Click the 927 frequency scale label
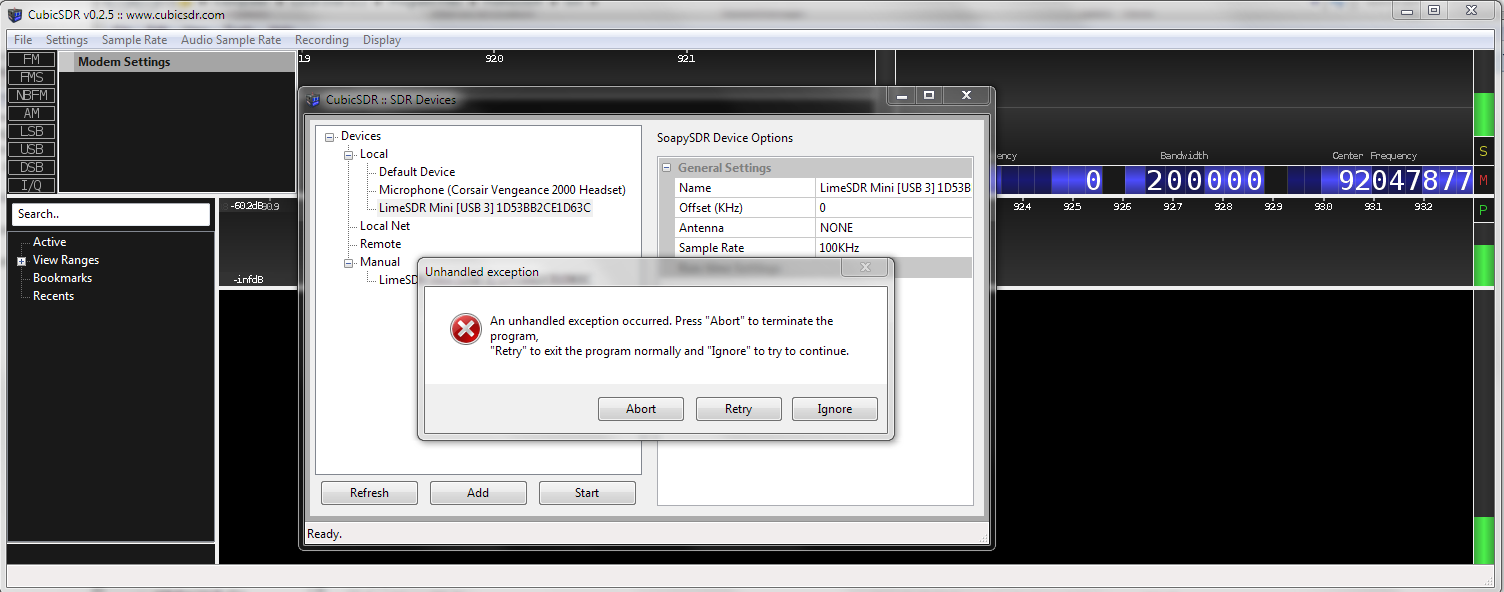1504x592 pixels. coord(1172,207)
